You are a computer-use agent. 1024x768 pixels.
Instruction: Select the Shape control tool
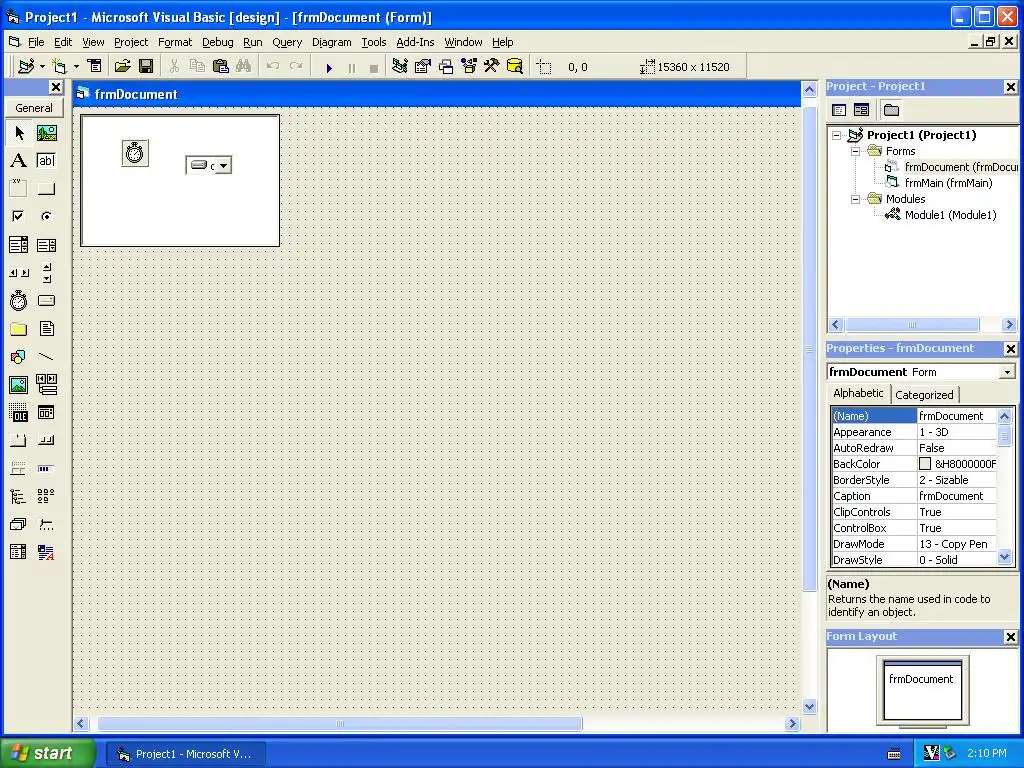pos(19,357)
